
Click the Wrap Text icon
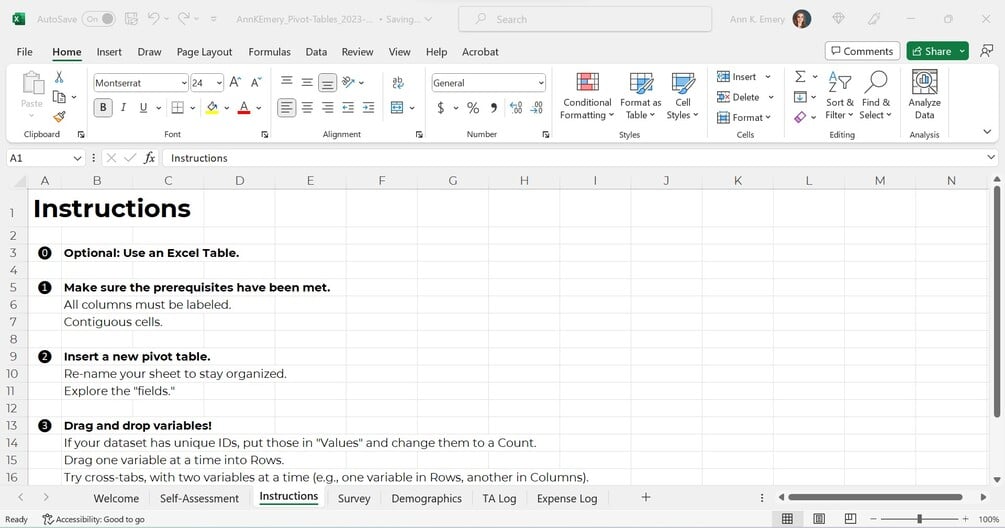[397, 83]
